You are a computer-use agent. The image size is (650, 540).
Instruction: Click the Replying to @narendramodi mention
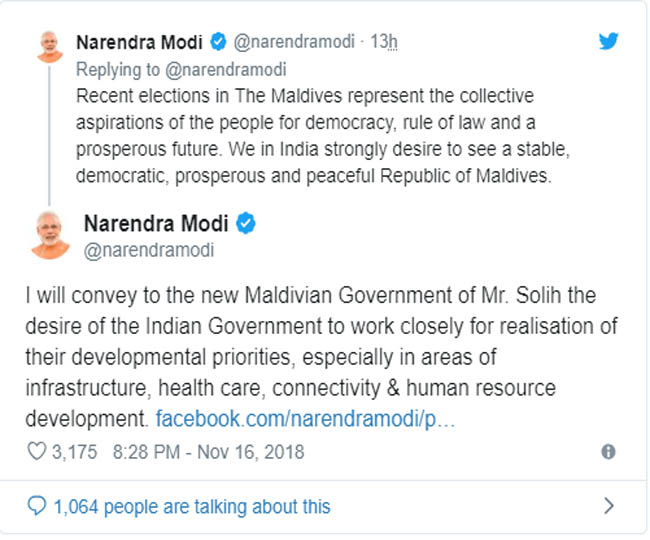click(x=180, y=69)
